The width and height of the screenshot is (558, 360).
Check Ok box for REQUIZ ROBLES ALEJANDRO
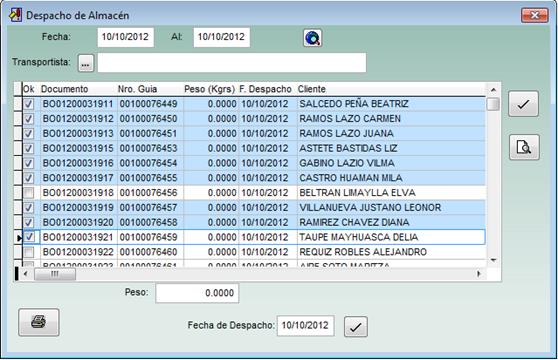(x=29, y=252)
